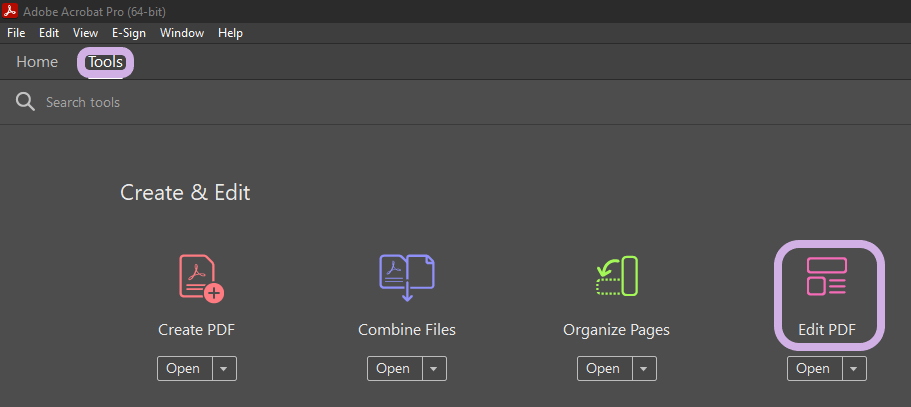The image size is (911, 407).
Task: Select the Tools tab
Action: pos(105,62)
